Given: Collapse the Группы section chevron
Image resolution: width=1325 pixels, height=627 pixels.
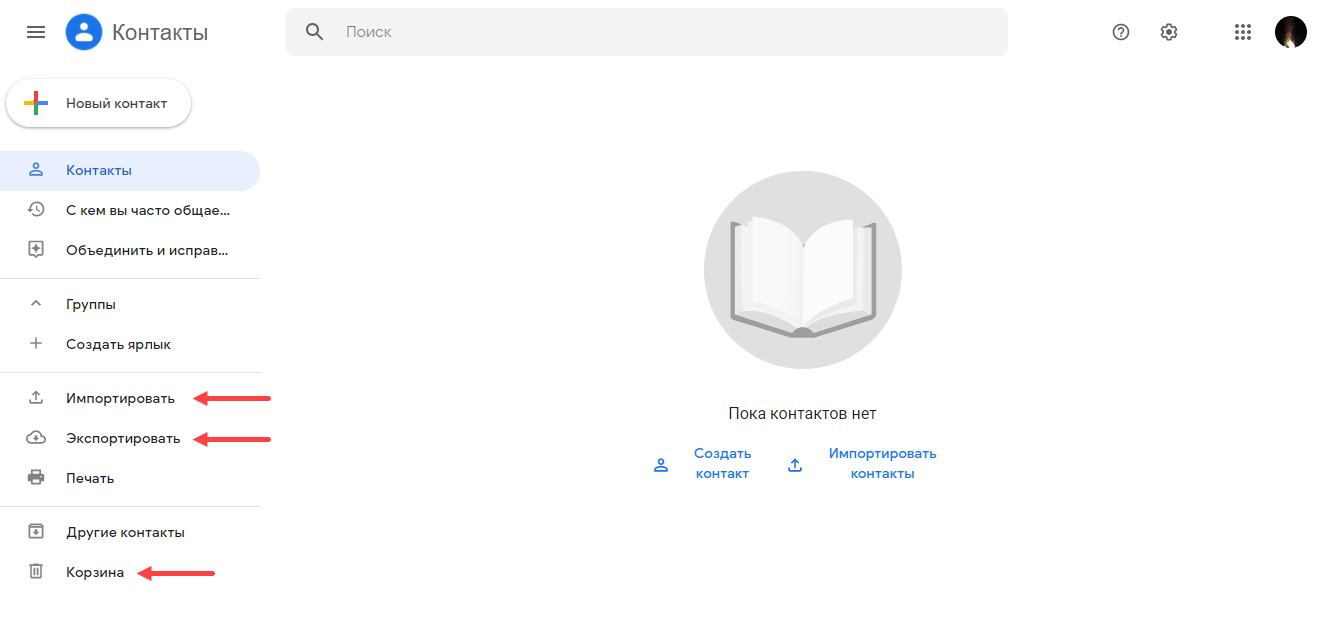Looking at the screenshot, I should [x=36, y=304].
